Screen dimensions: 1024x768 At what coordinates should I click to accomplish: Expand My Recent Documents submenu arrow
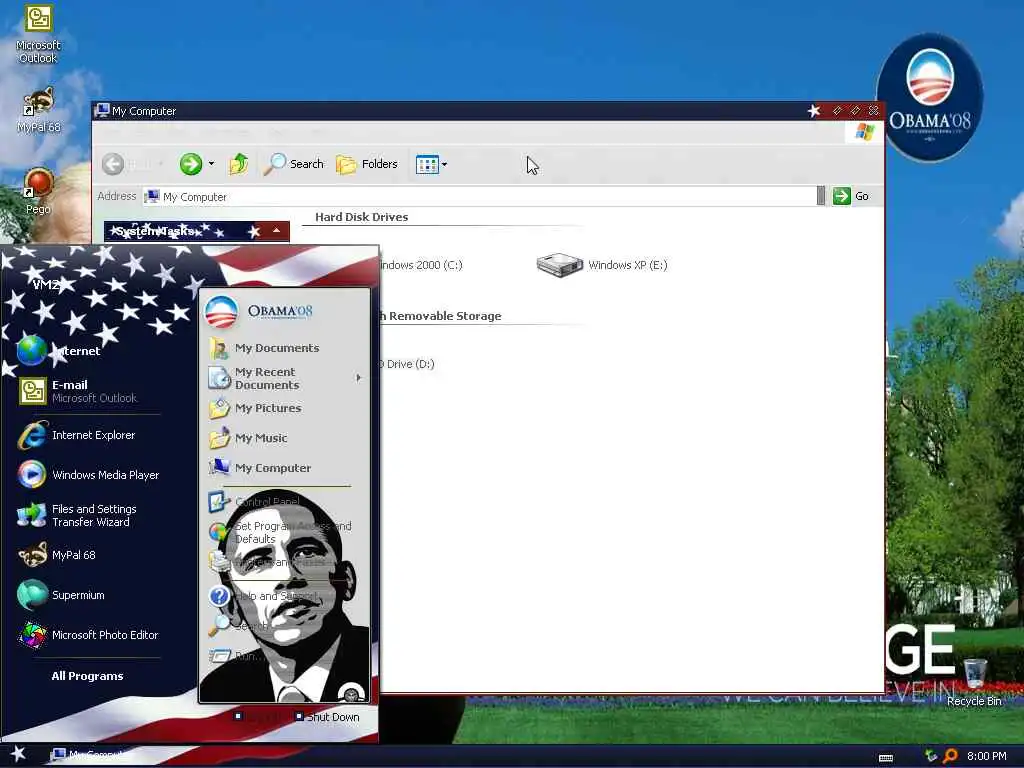pos(359,377)
